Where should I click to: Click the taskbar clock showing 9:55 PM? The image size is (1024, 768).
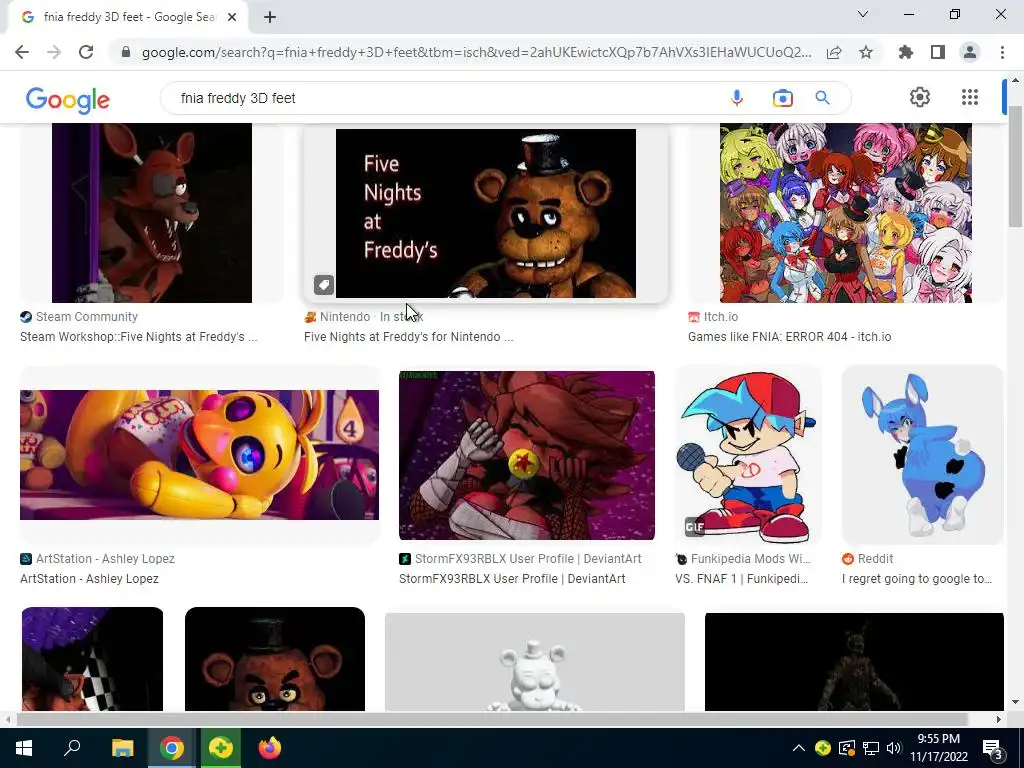(x=938, y=748)
